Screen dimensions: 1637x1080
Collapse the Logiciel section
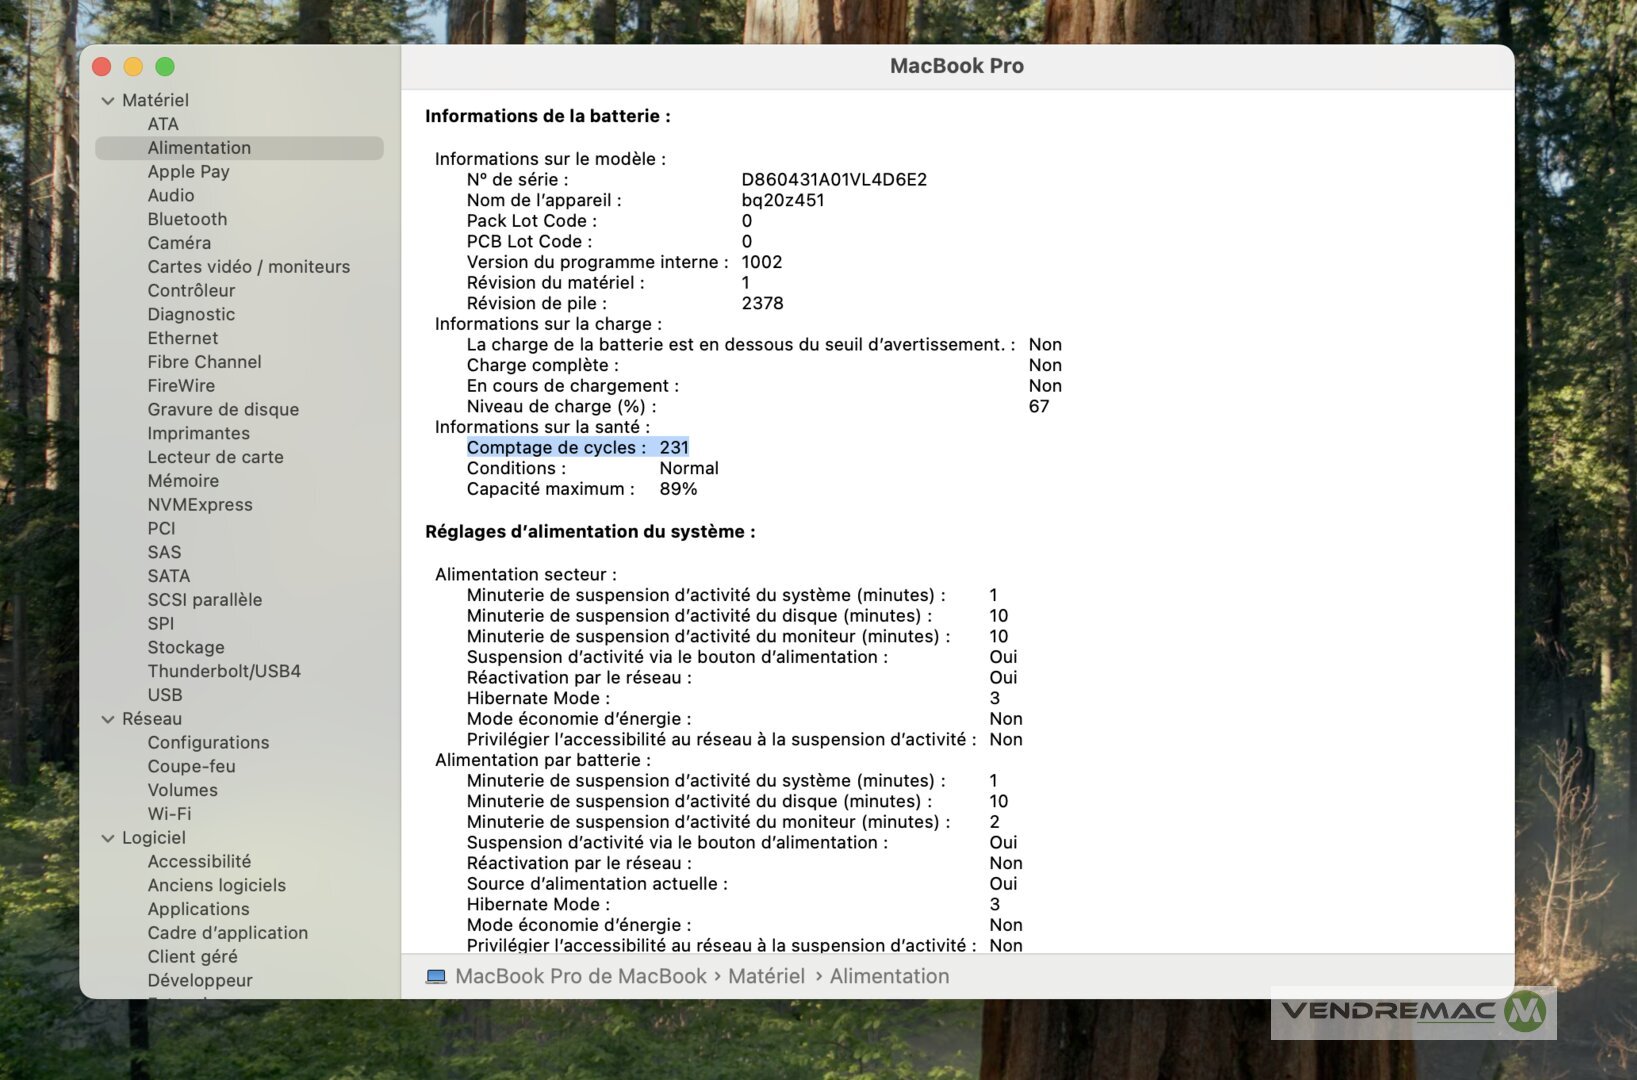point(108,838)
